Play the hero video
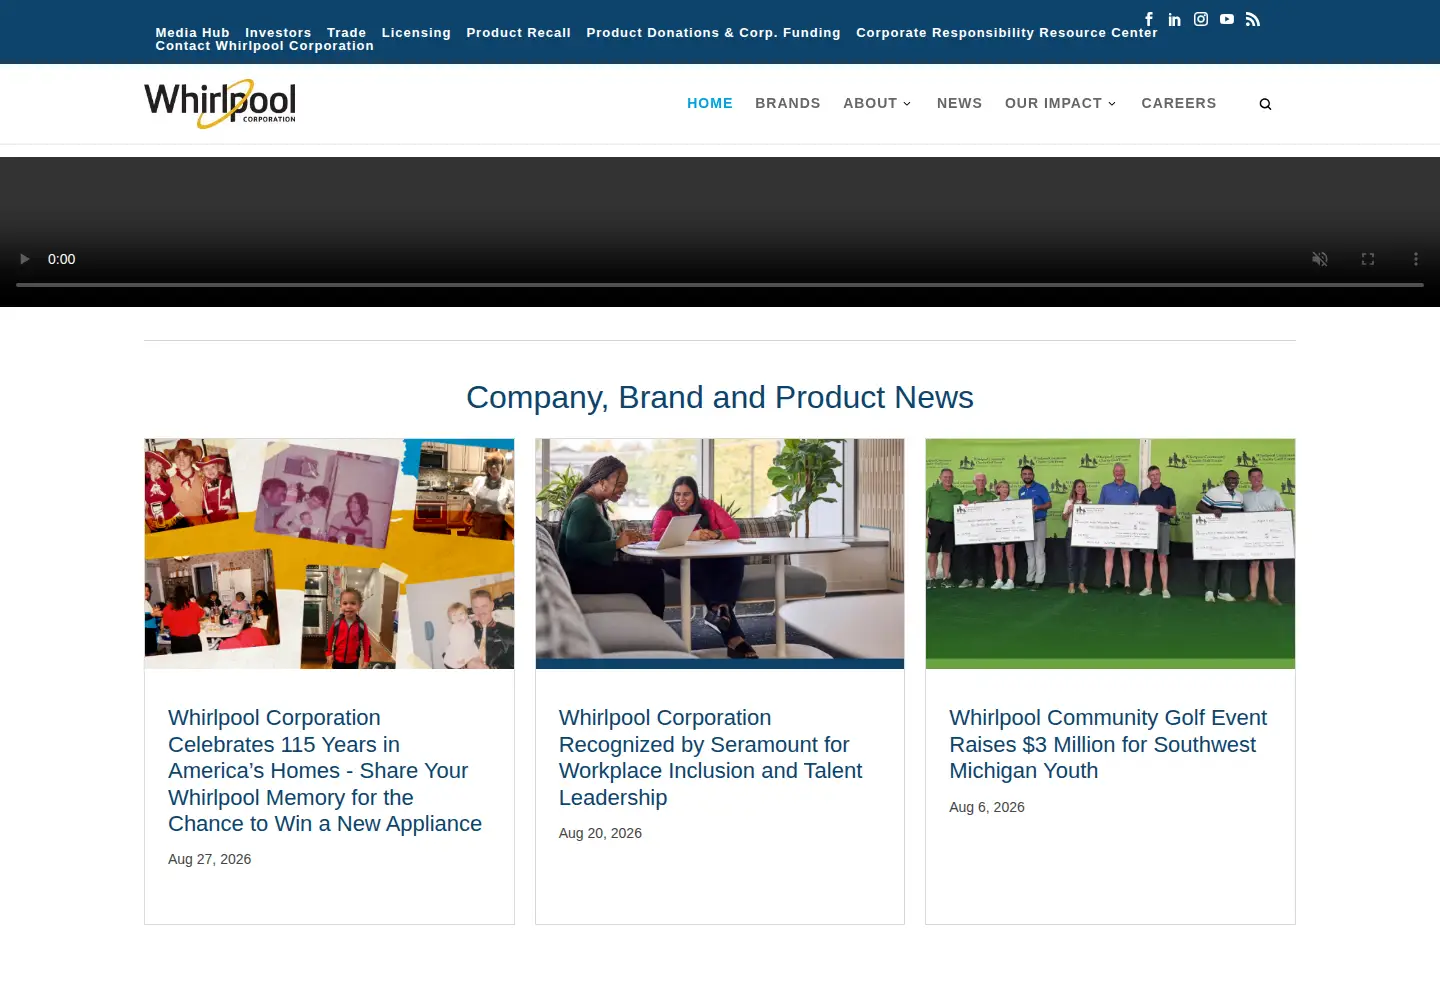This screenshot has height=1000, width=1440. 25,259
